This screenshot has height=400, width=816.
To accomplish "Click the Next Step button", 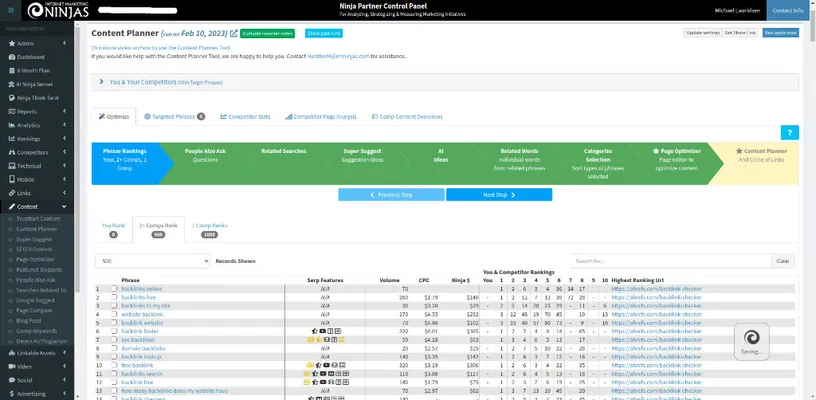I will coord(497,194).
